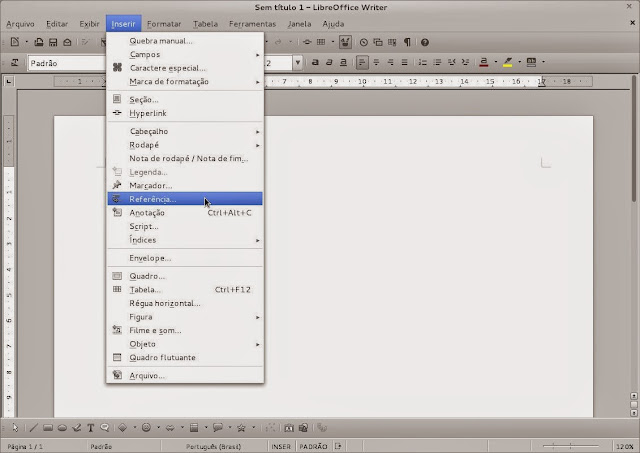The height and width of the screenshot is (453, 640).
Task: Click the Padrão paragraph style field
Action: [x=67, y=63]
